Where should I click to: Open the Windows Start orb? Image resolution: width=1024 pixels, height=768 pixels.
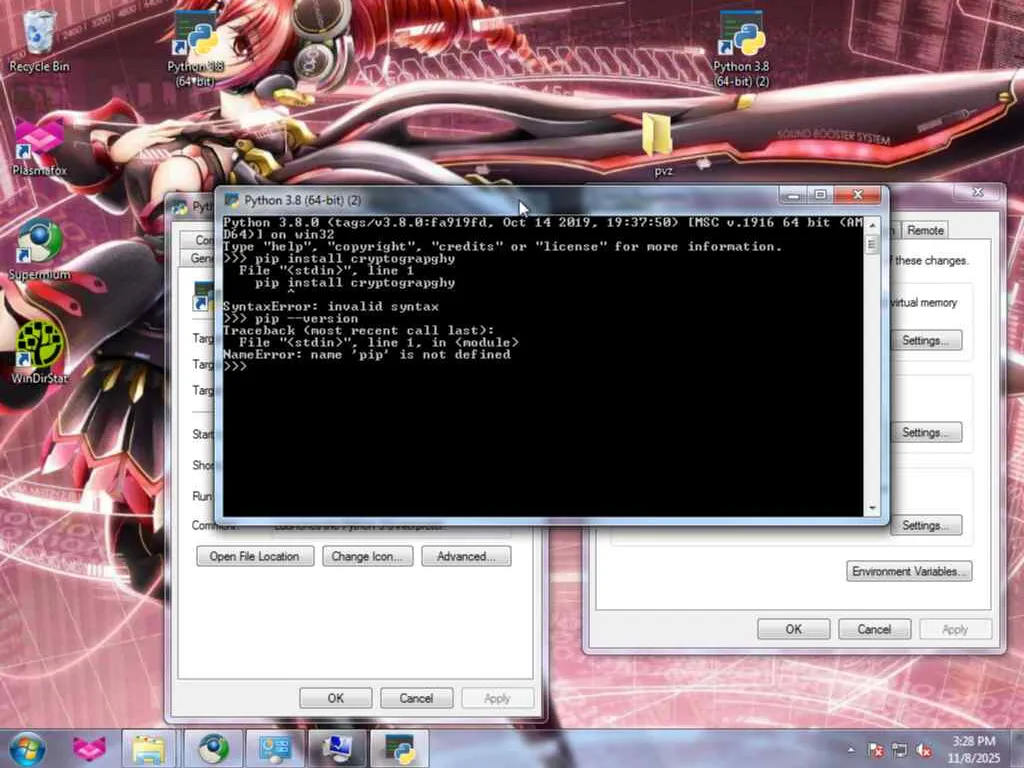coord(27,748)
